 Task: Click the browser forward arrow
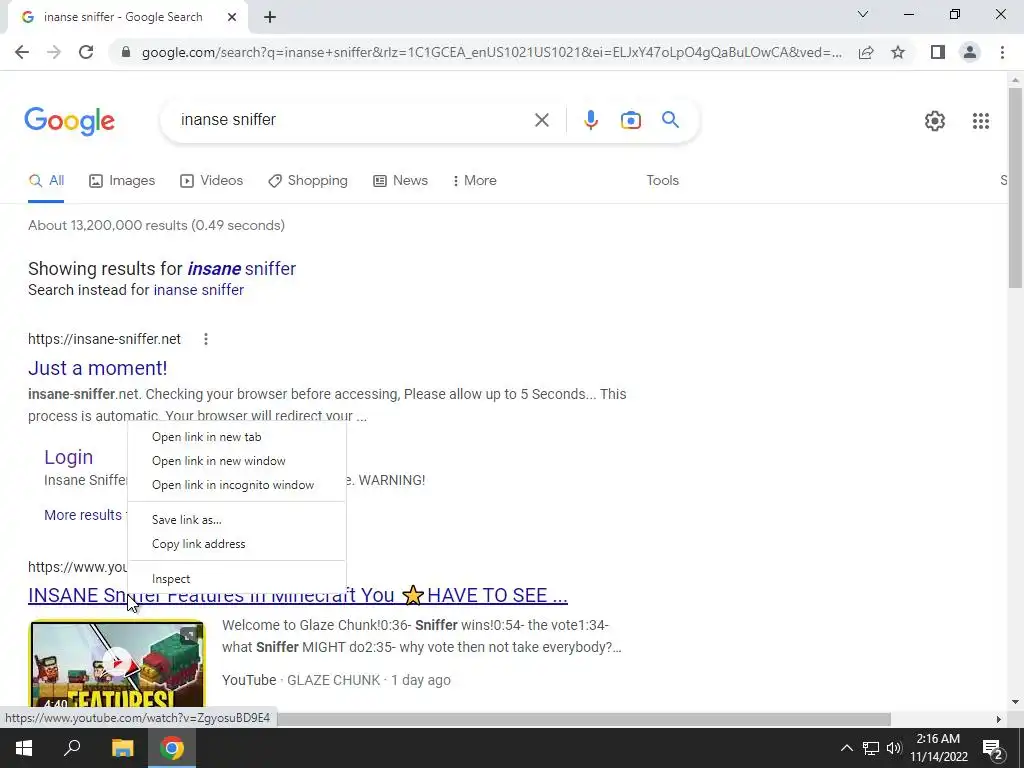coord(54,52)
